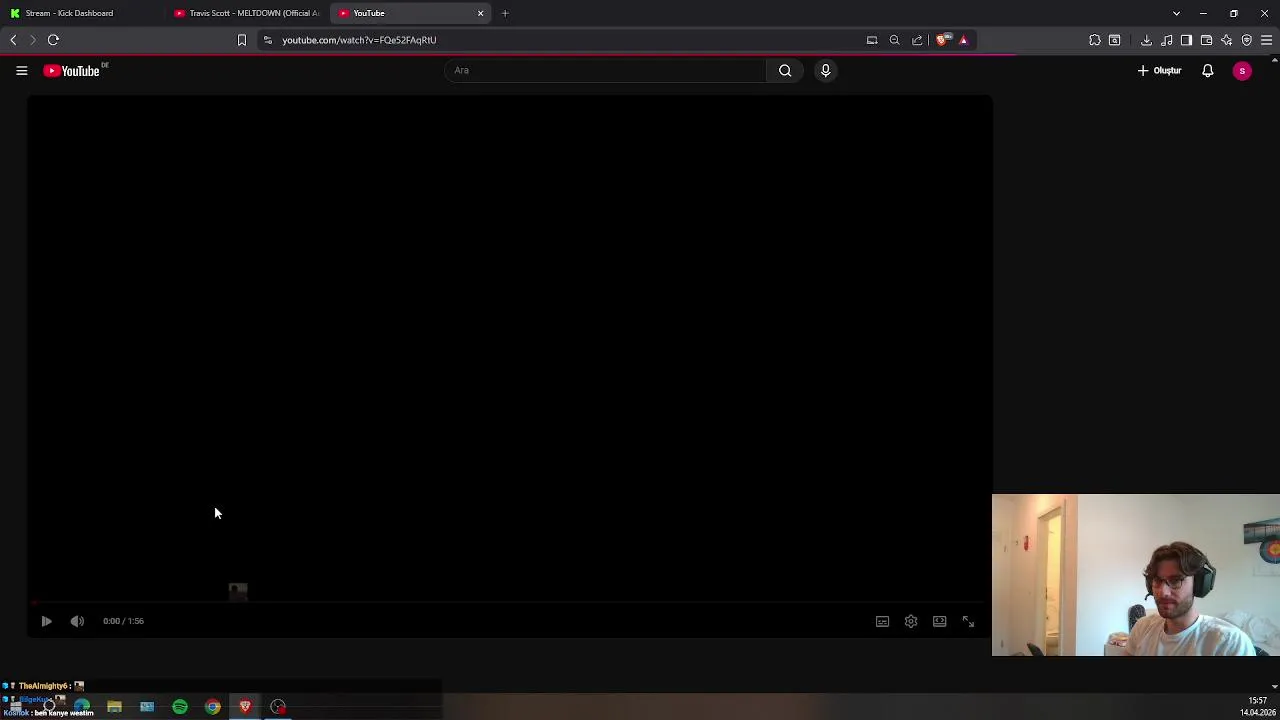Viewport: 1280px width, 720px height.
Task: Open the find-in-page search panel icon beside the puzzle icon
Action: (1114, 40)
